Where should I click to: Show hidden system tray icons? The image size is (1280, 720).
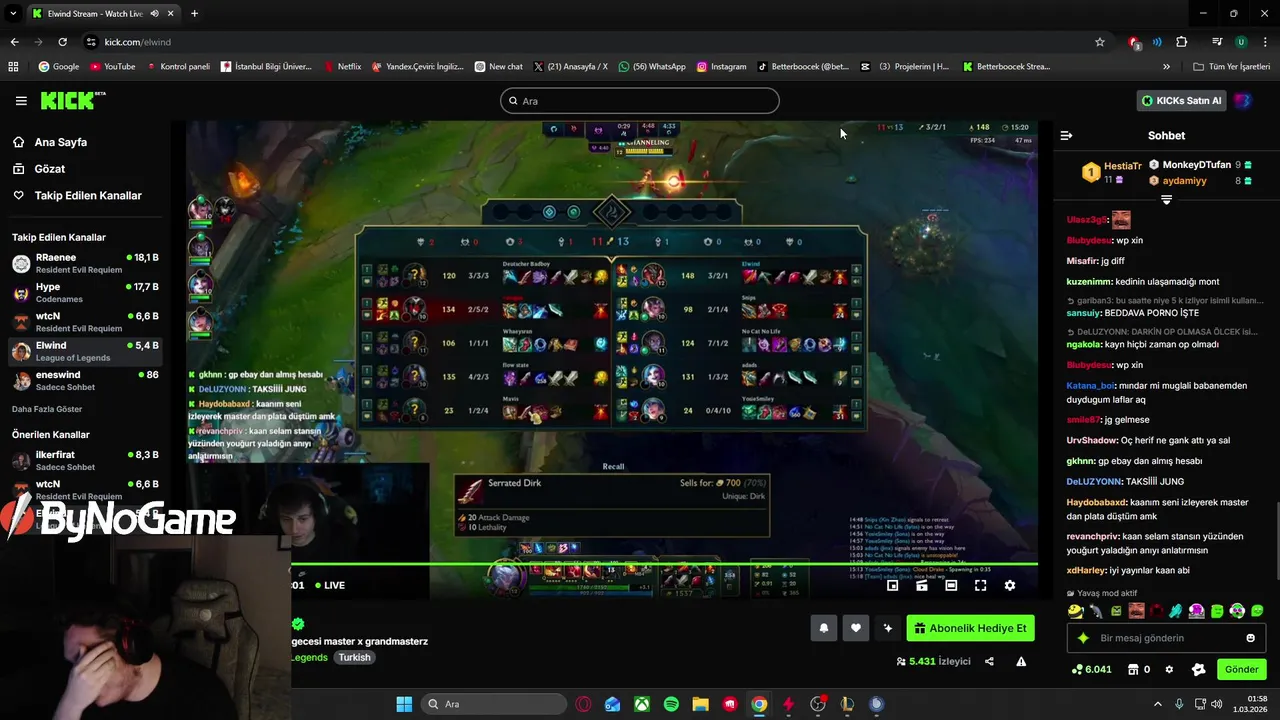[x=1158, y=704]
